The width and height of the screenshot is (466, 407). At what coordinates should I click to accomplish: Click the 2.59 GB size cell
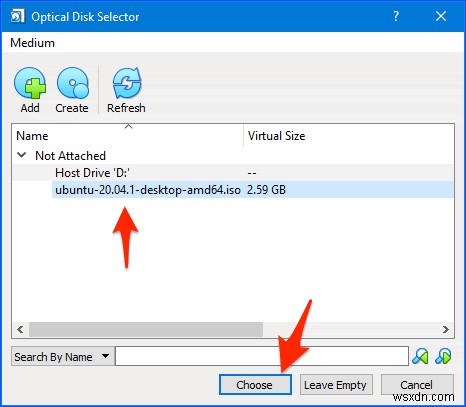(266, 190)
